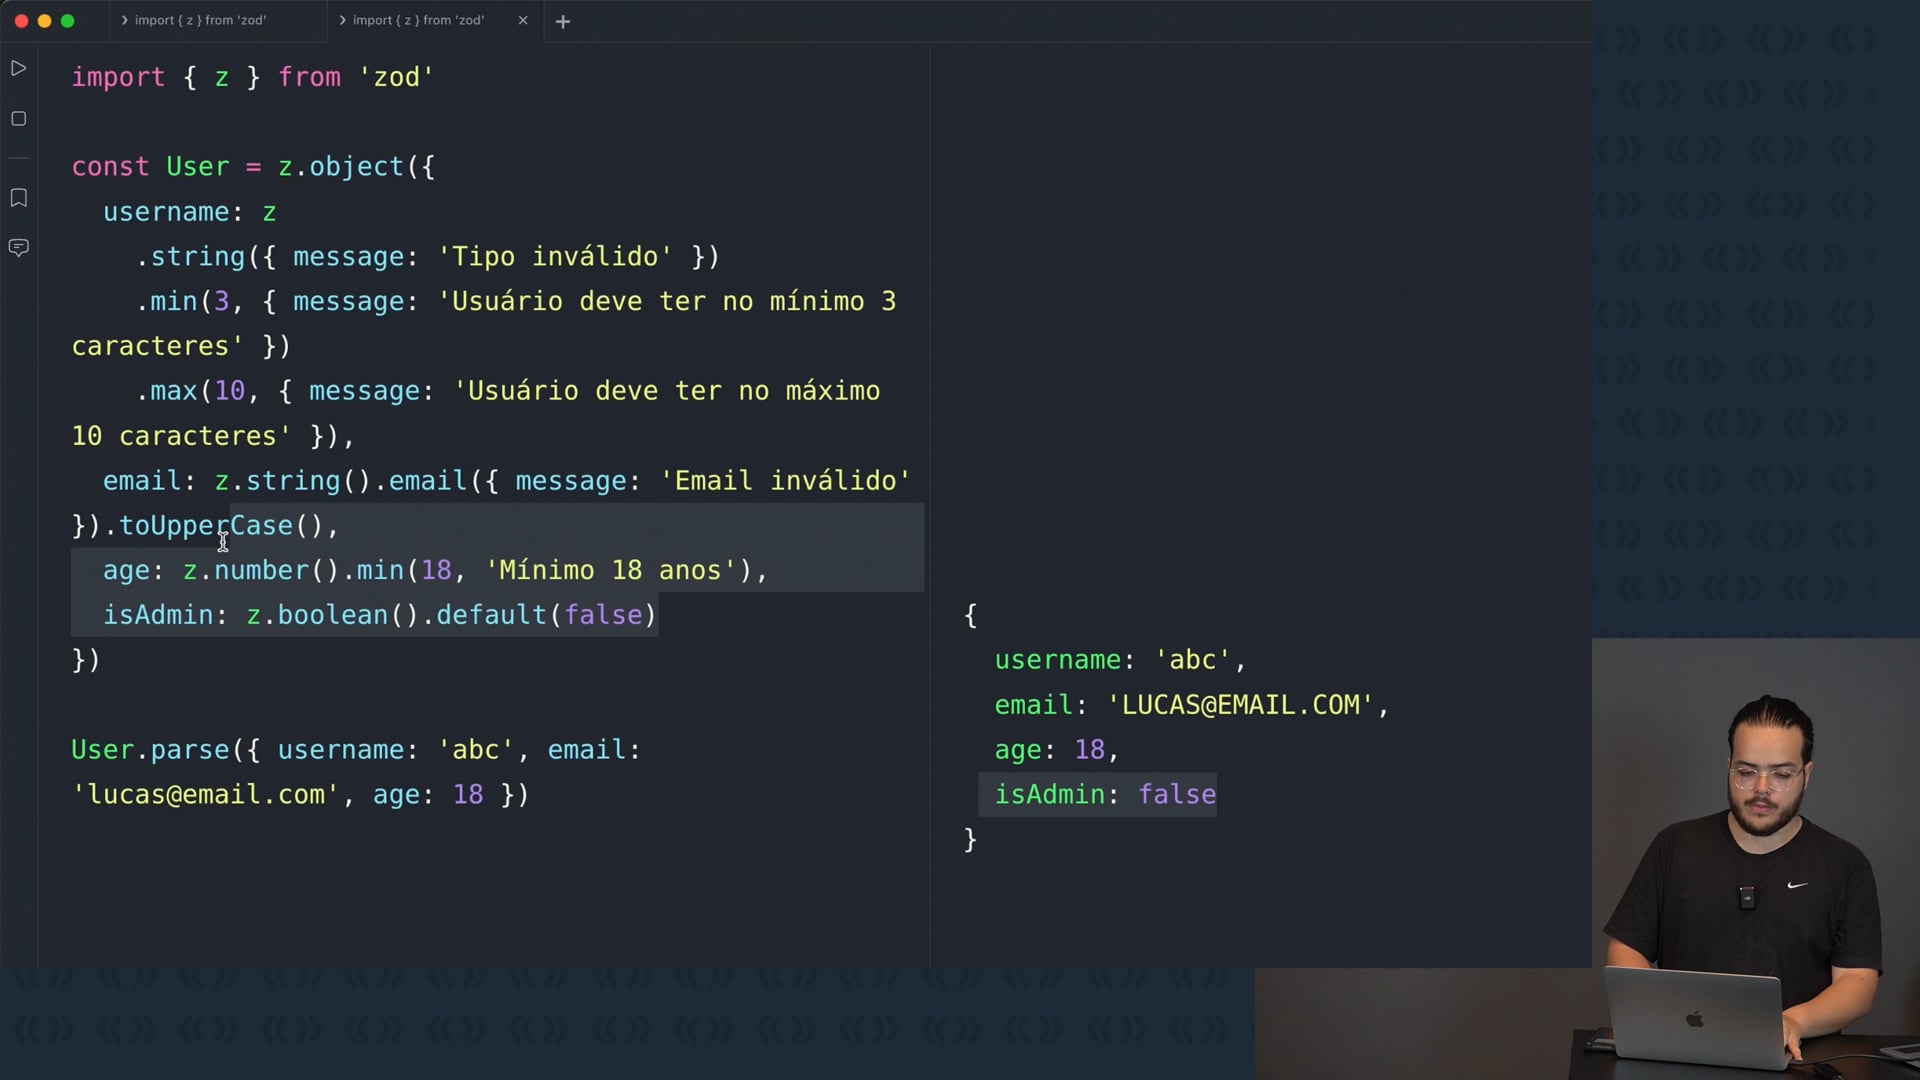1920x1080 pixels.
Task: Add a new tab with plus icon
Action: pyautogui.click(x=563, y=21)
